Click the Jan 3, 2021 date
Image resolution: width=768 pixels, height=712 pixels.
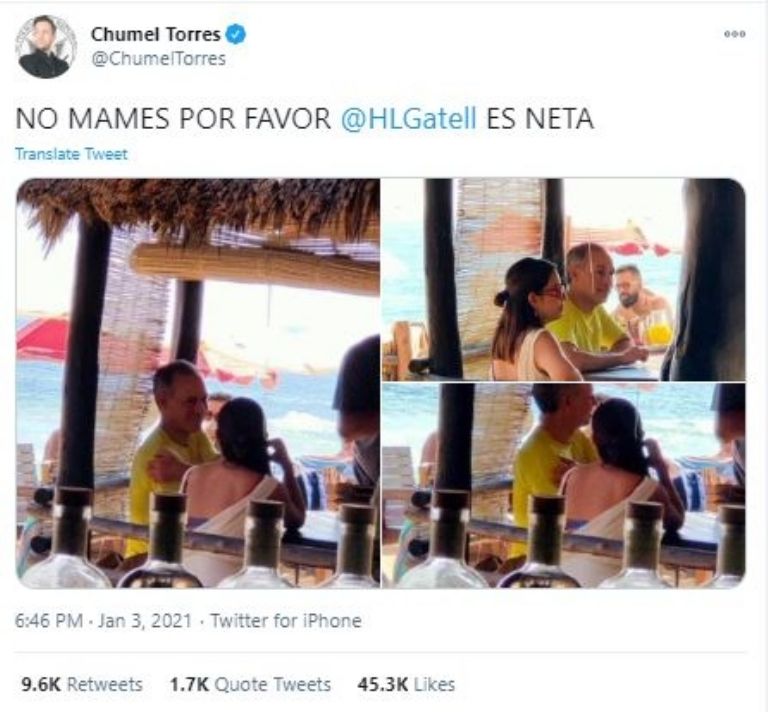[144, 621]
